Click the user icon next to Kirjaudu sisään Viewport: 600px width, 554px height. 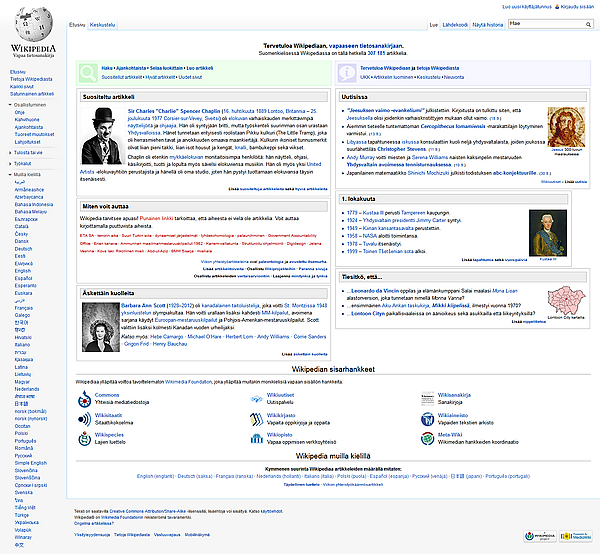click(x=557, y=7)
